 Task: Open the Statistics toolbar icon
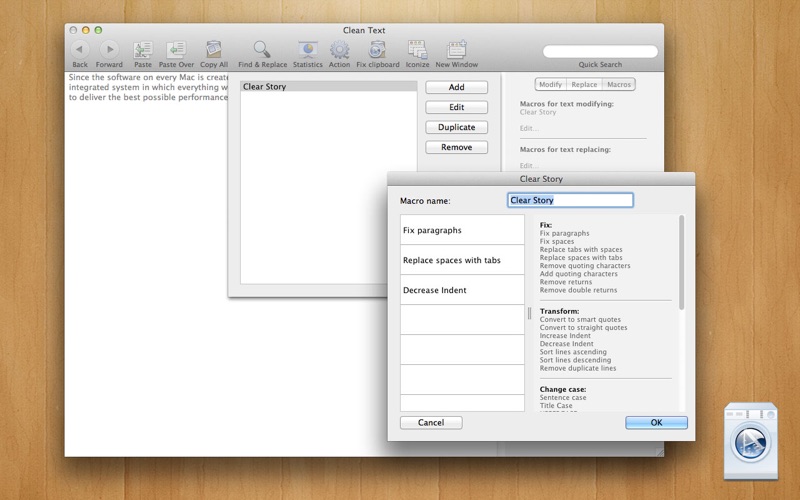click(308, 49)
